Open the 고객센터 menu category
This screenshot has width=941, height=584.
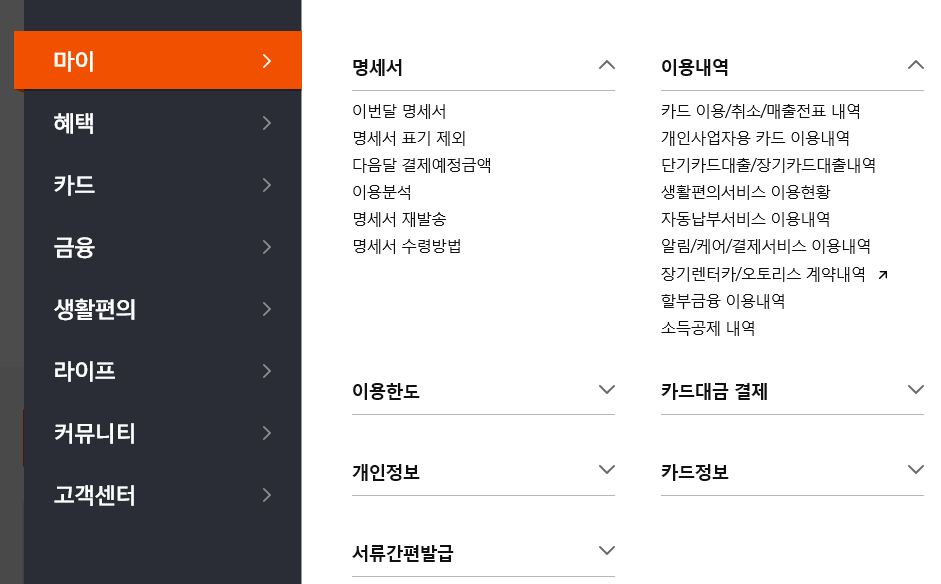(x=163, y=495)
